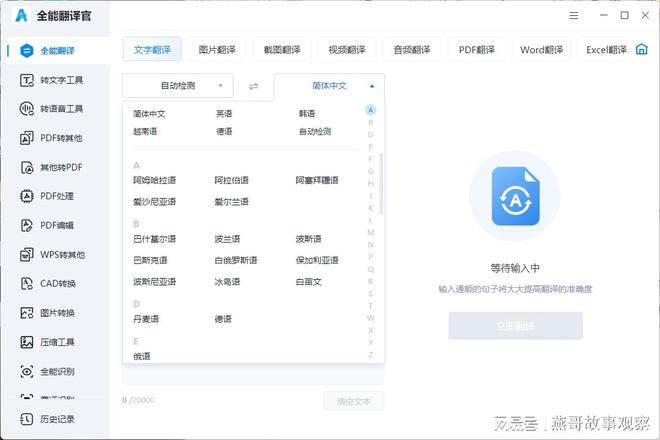Image resolution: width=660 pixels, height=440 pixels.
Task: Collapse the 简体中文 target language dropdown
Action: click(x=329, y=86)
